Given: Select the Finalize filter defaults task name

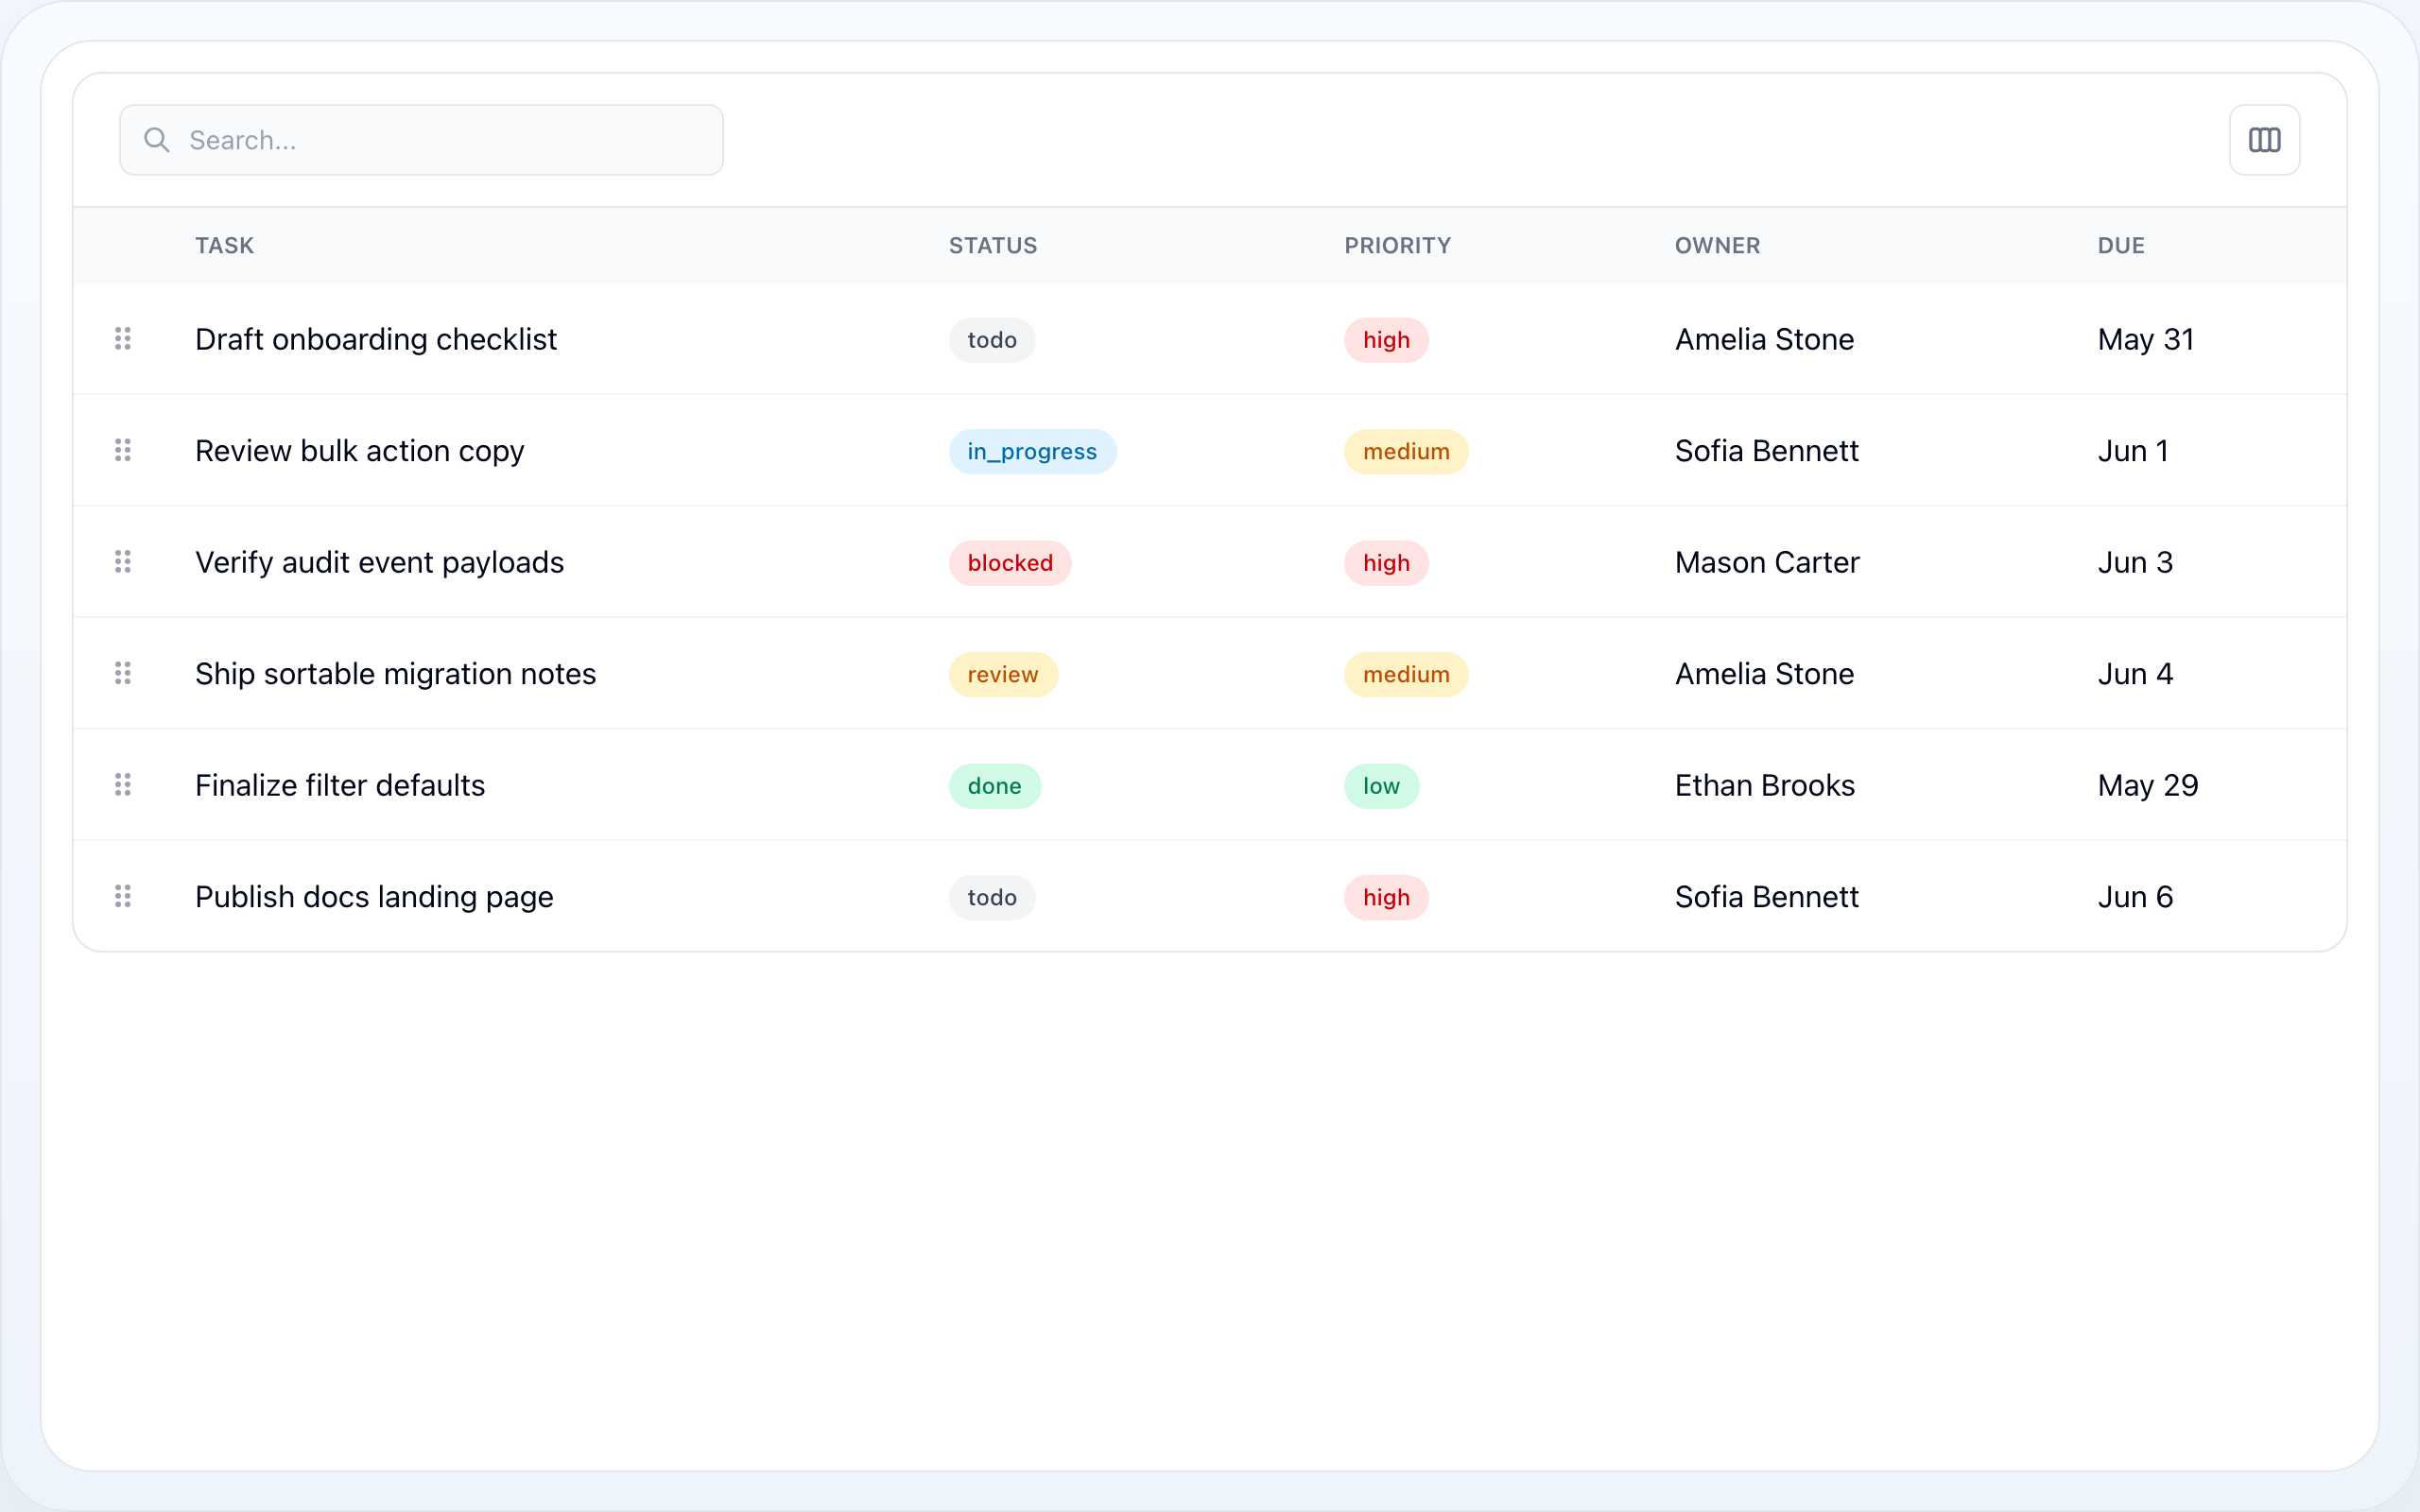Looking at the screenshot, I should point(340,785).
